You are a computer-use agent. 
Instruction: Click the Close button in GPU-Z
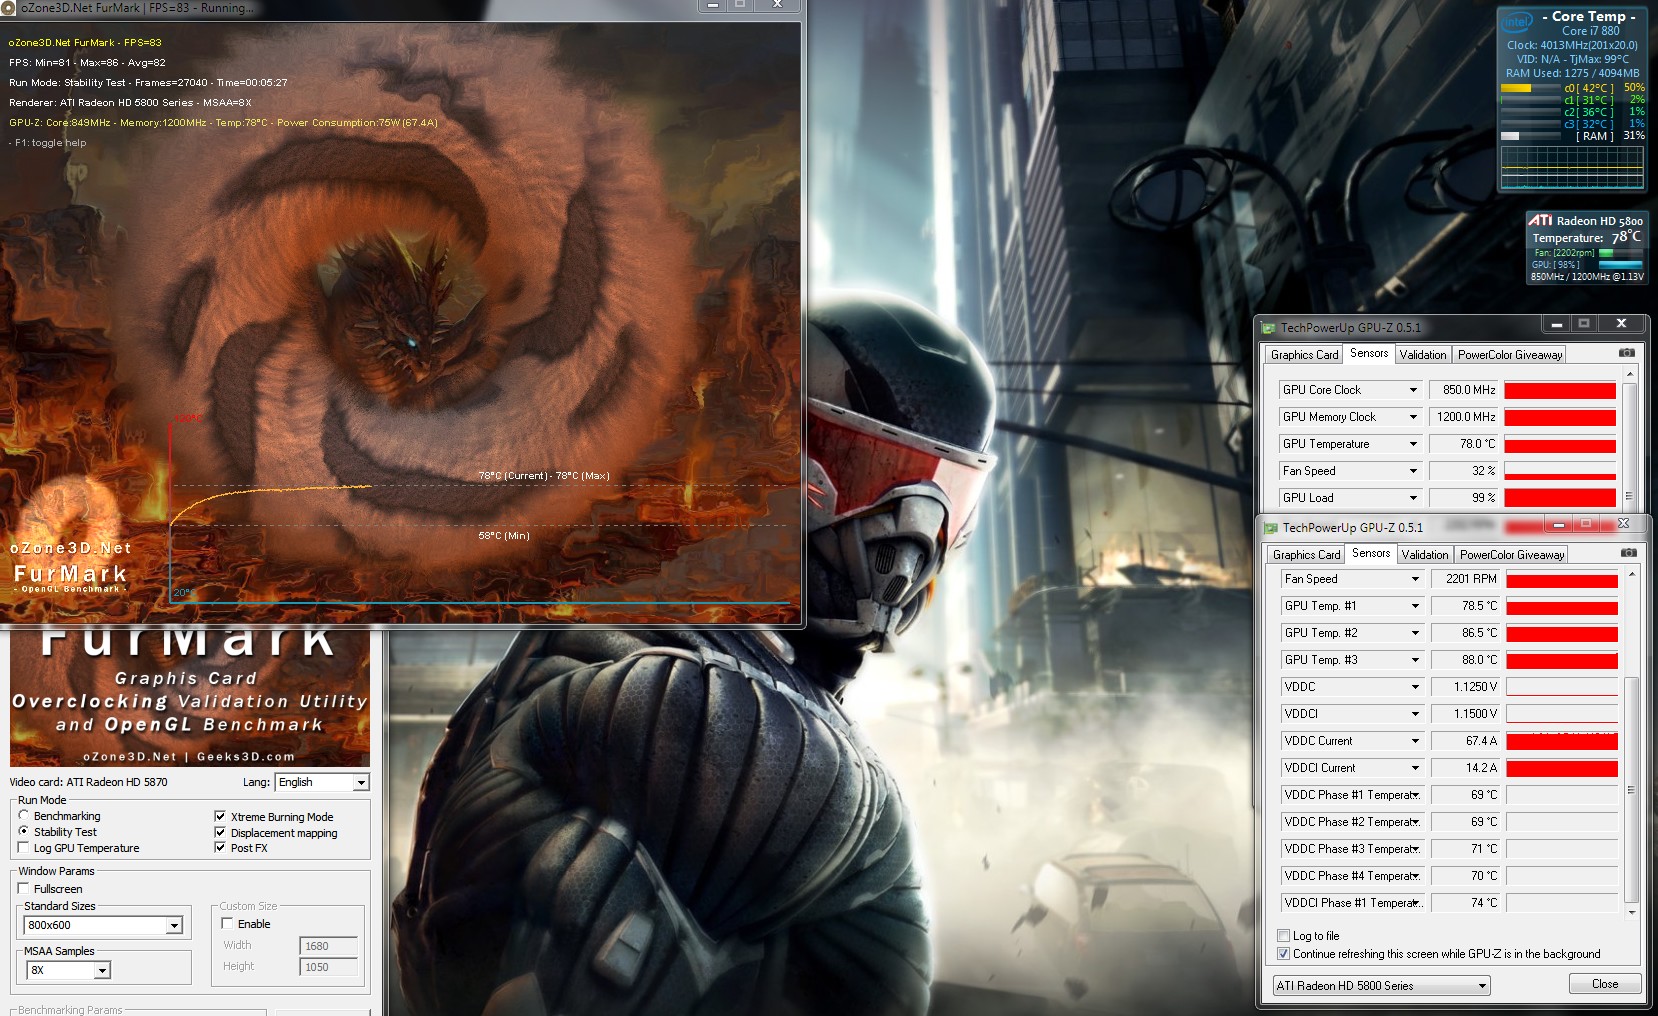click(x=1605, y=984)
